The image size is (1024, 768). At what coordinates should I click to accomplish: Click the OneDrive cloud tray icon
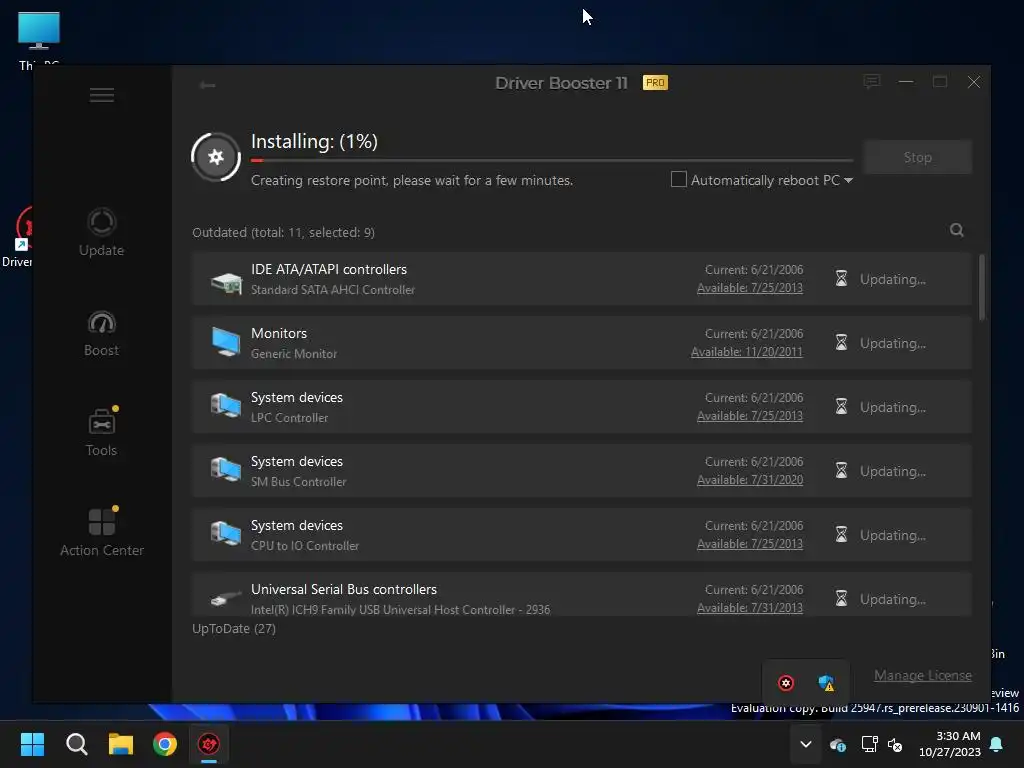[x=837, y=744]
